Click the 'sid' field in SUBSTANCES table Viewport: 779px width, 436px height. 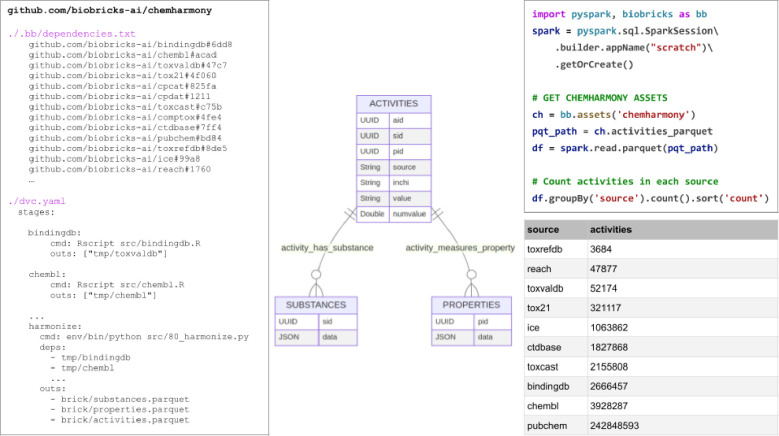click(x=338, y=321)
